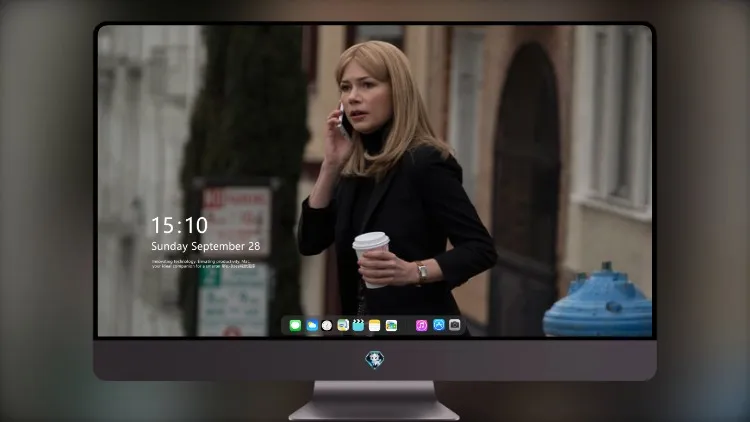
Task: Open the Camera app in the dock
Action: [x=455, y=325]
